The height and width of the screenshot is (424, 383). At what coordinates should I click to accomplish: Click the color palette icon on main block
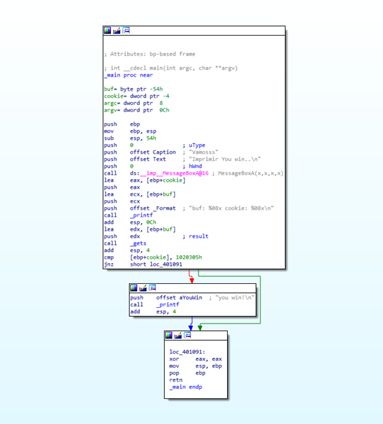click(107, 30)
